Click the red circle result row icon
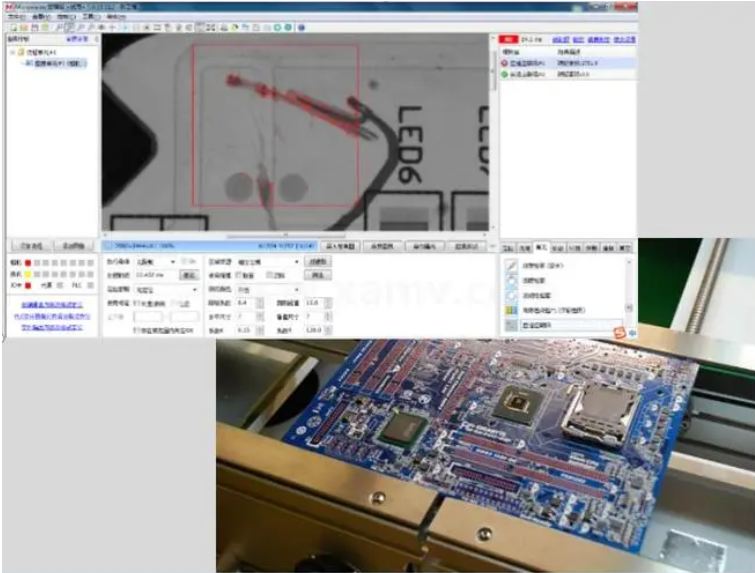The height and width of the screenshot is (573, 755). click(505, 63)
